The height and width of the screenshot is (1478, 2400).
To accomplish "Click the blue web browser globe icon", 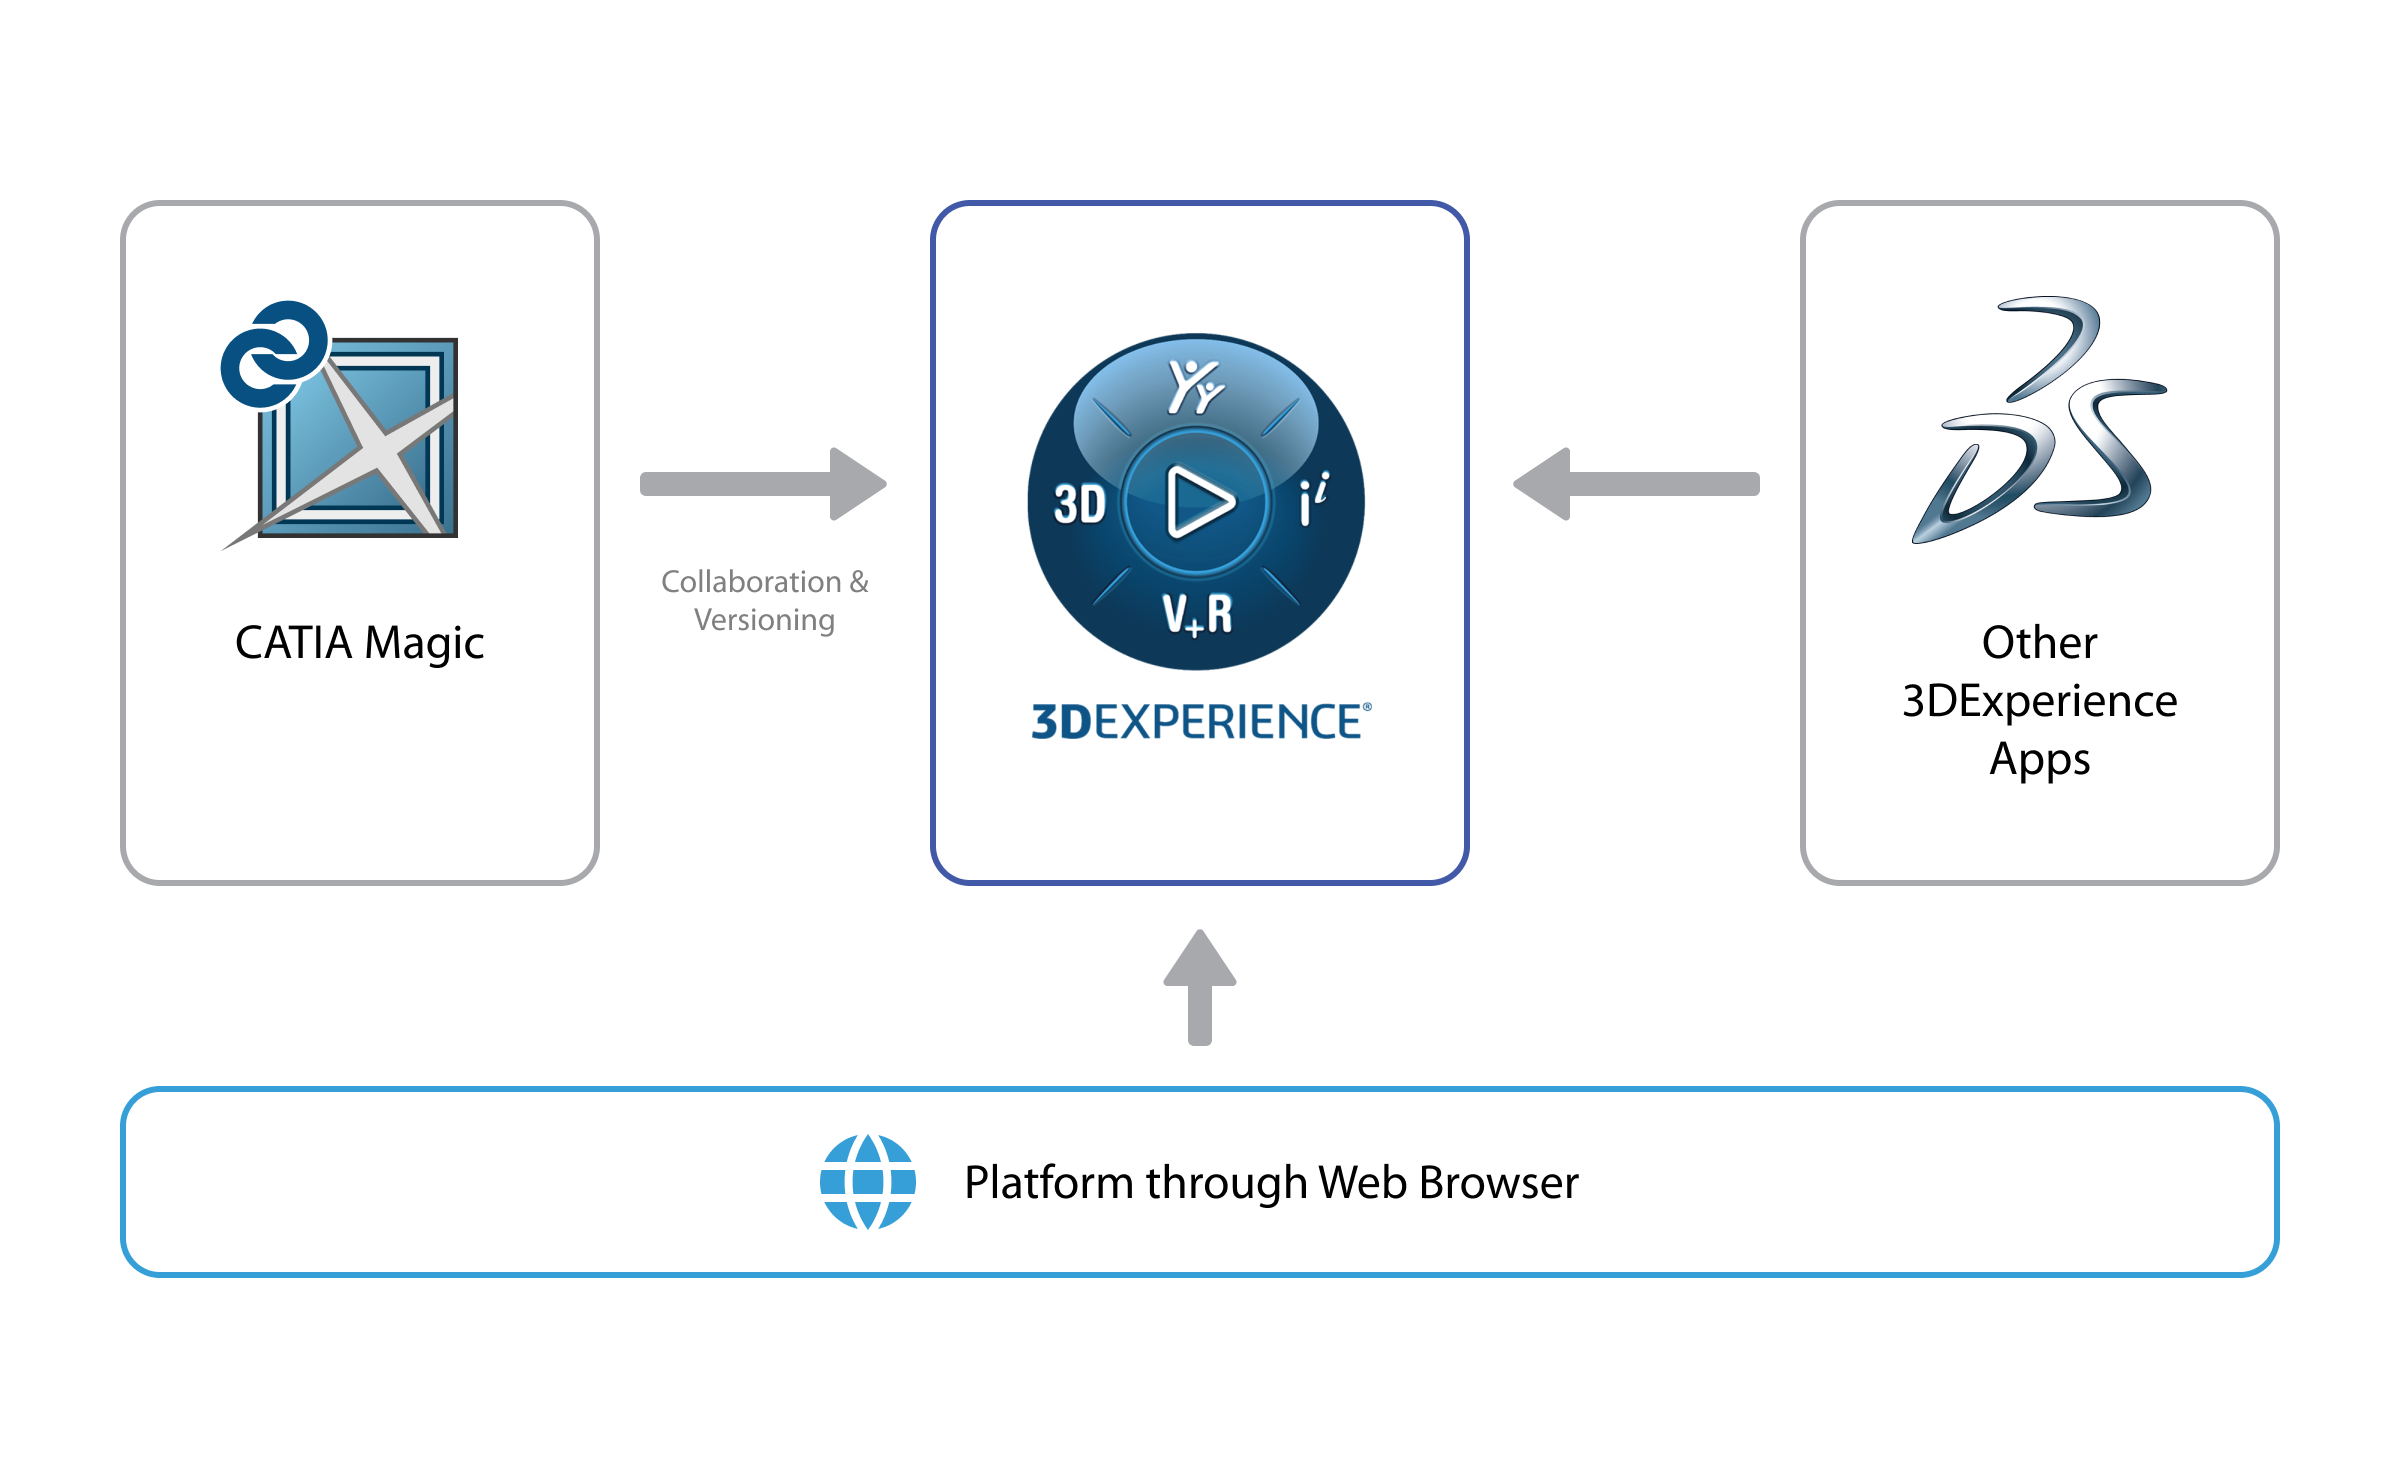I will click(x=867, y=1182).
